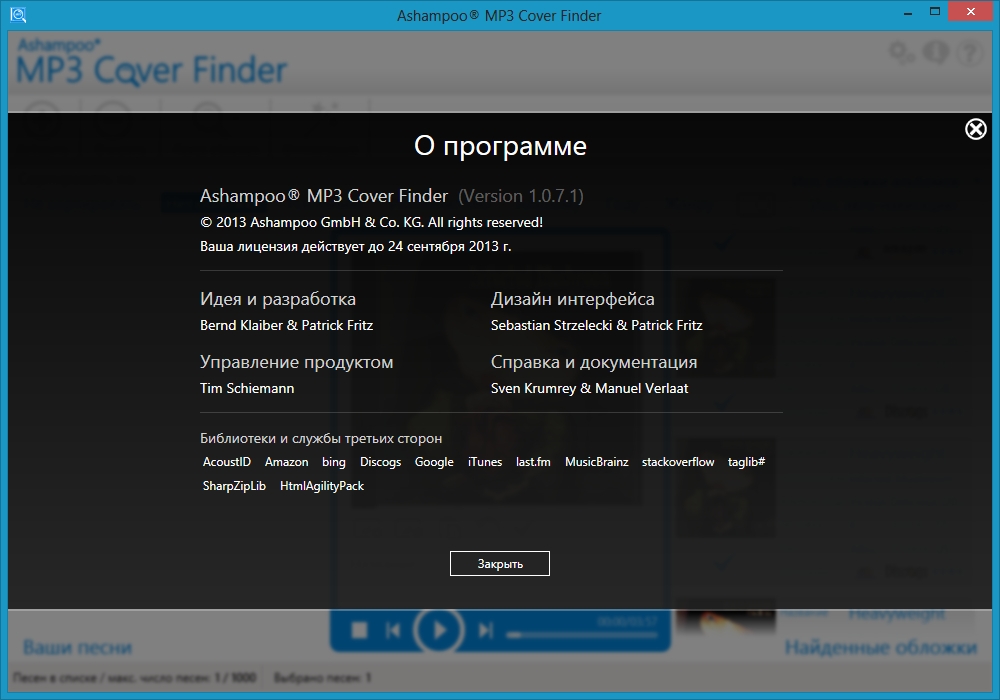Image resolution: width=1000 pixels, height=700 pixels.
Task: Skip to next track in the player
Action: pos(486,630)
